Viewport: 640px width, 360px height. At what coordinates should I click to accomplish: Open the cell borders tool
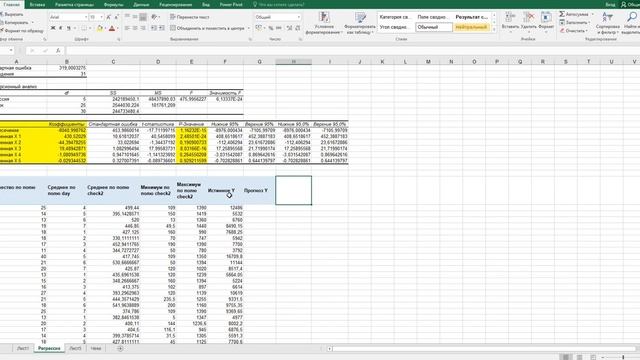click(x=84, y=28)
